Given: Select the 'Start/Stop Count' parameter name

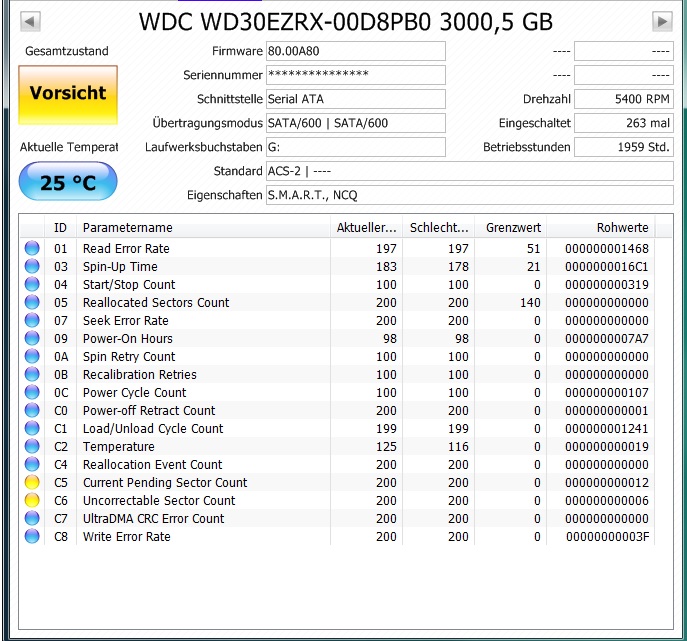Looking at the screenshot, I should click(129, 285).
